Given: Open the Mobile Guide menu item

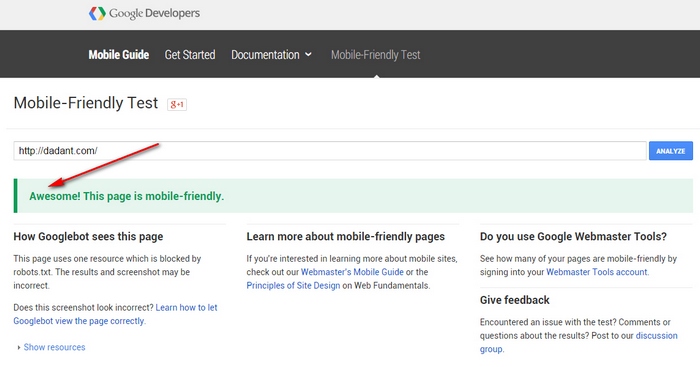Looking at the screenshot, I should pos(119,55).
